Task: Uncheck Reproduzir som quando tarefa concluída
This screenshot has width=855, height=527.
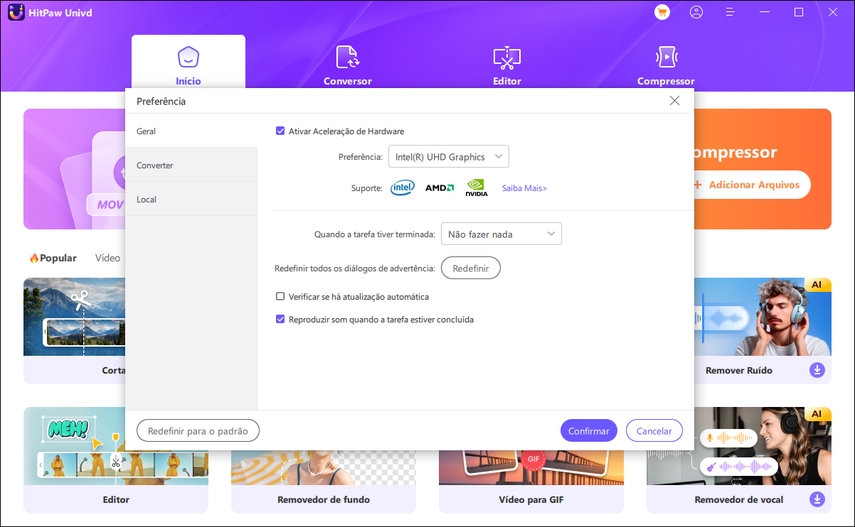Action: click(x=280, y=320)
